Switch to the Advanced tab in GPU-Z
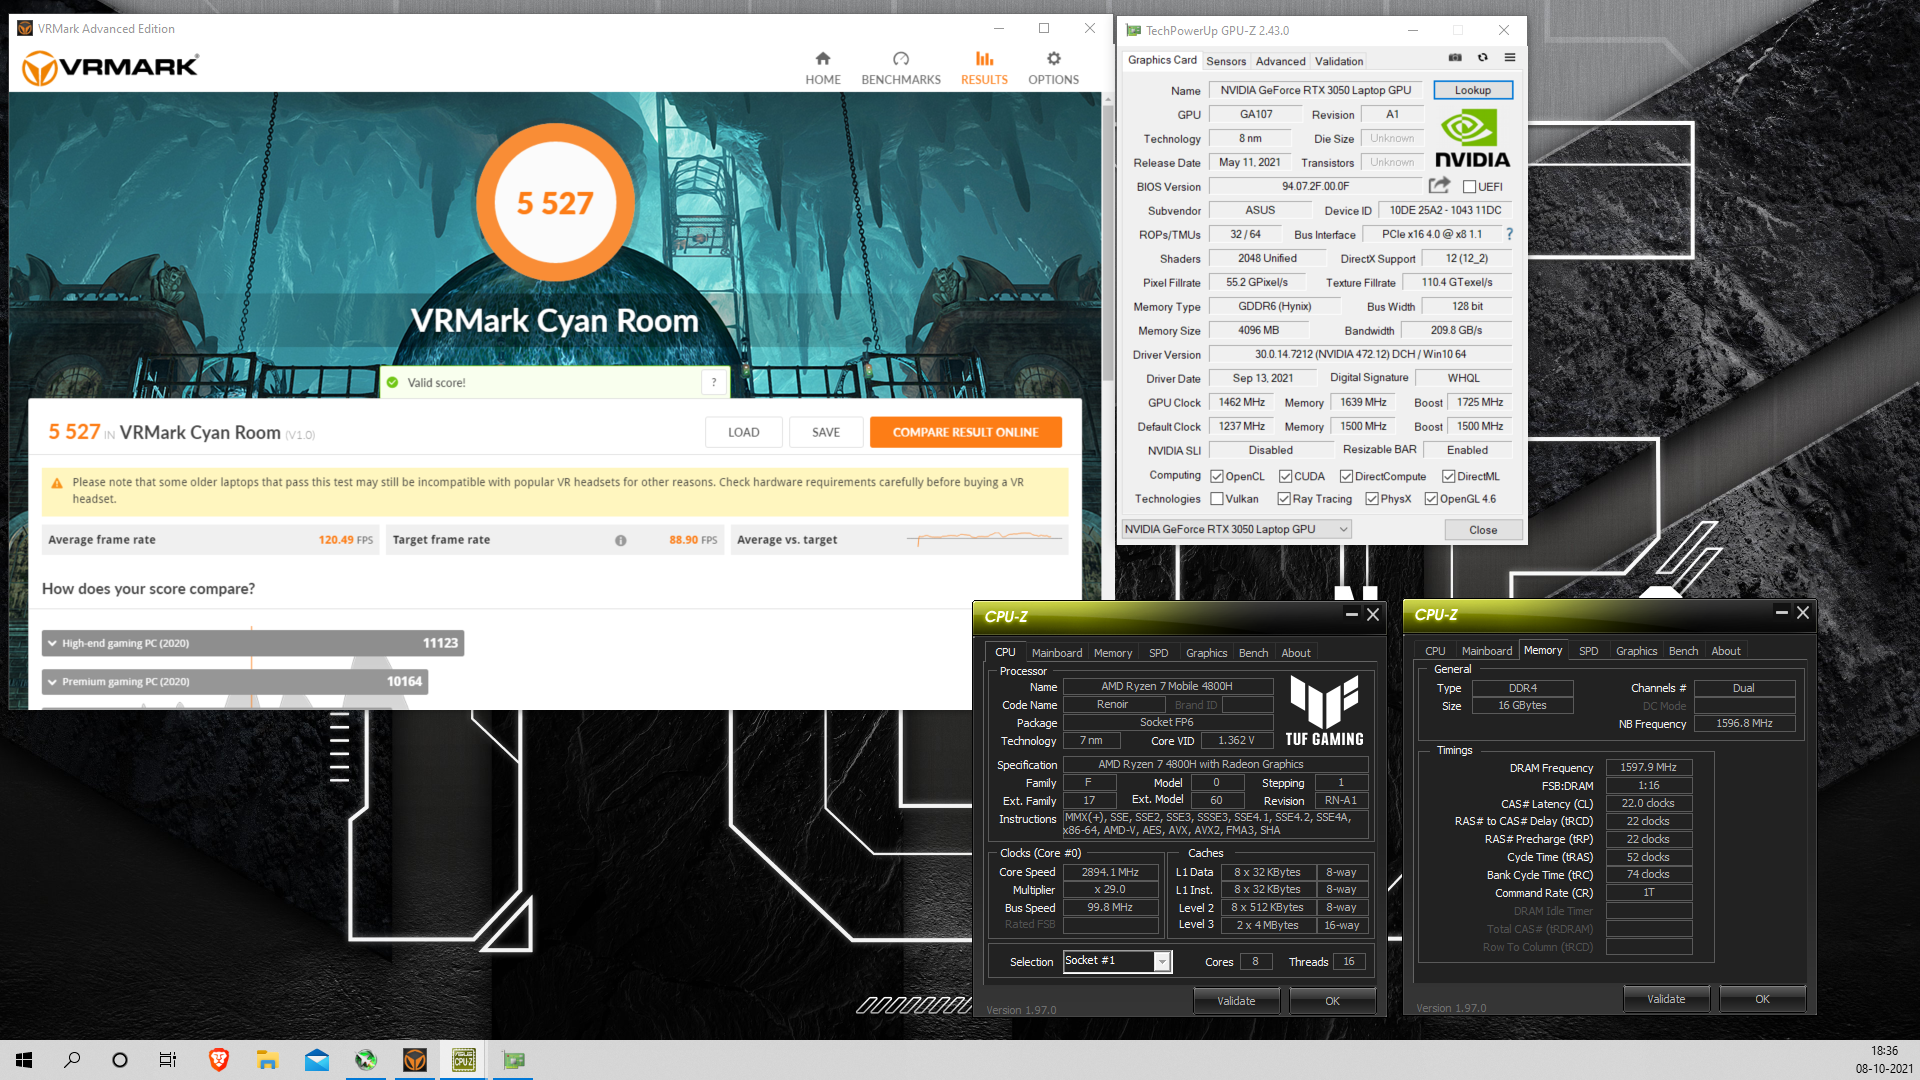Screen dimensions: 1920x1080 pyautogui.click(x=1280, y=61)
